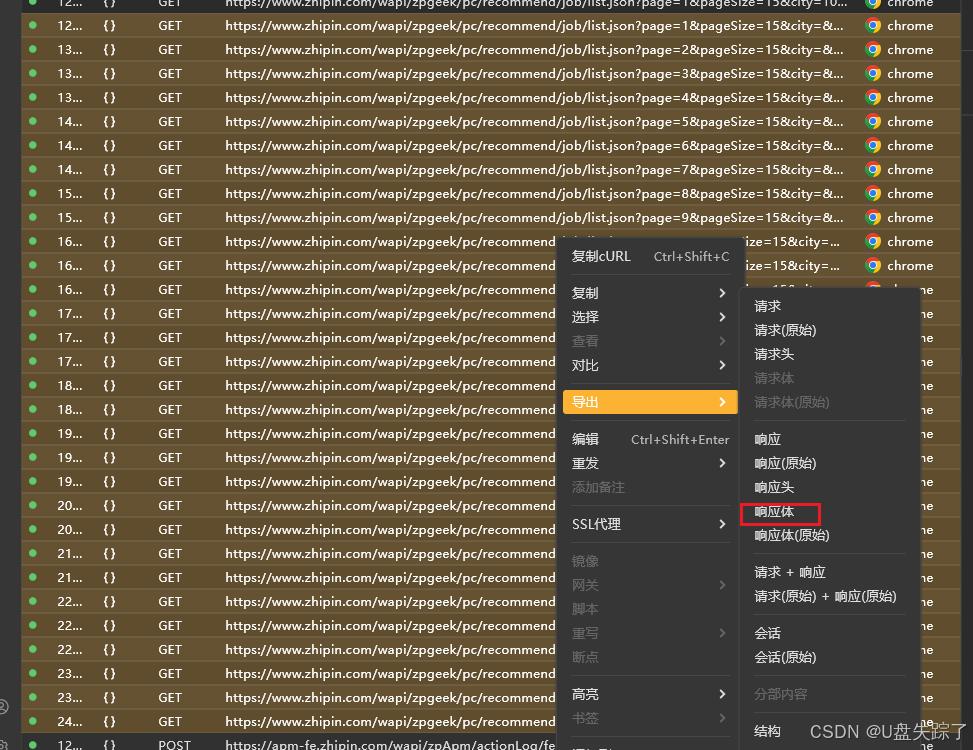
Task: Click green status dot on the page=5 row
Action: tap(33, 121)
